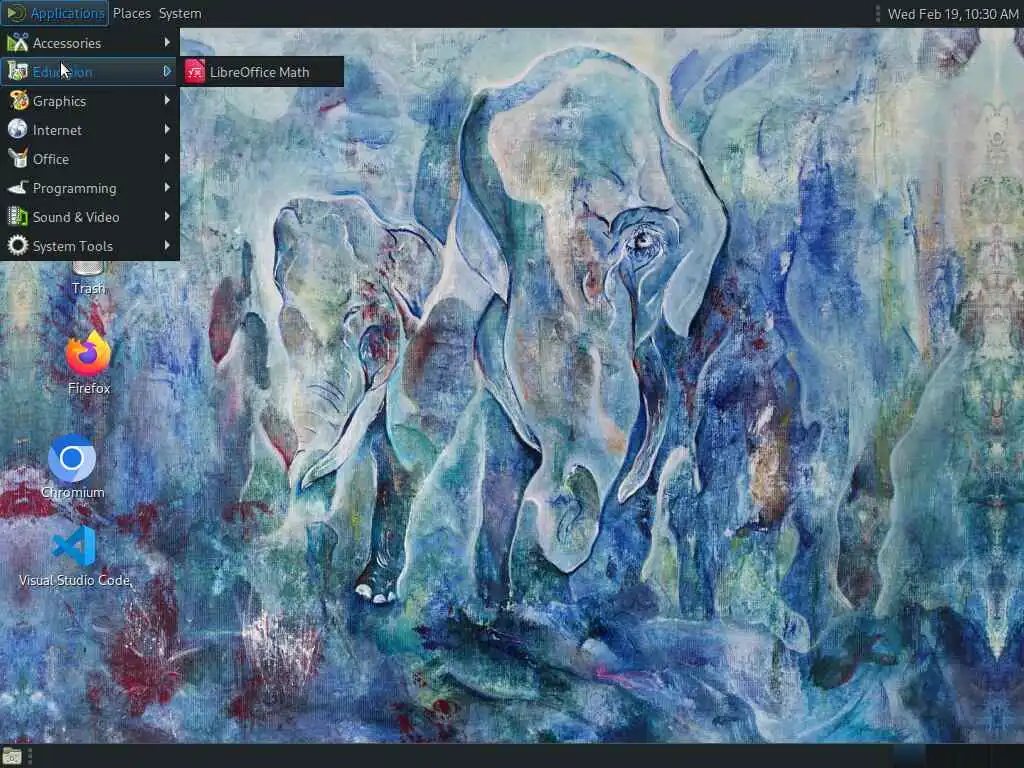Viewport: 1024px width, 768px height.
Task: Expand the Education submenu arrow
Action: [x=167, y=71]
